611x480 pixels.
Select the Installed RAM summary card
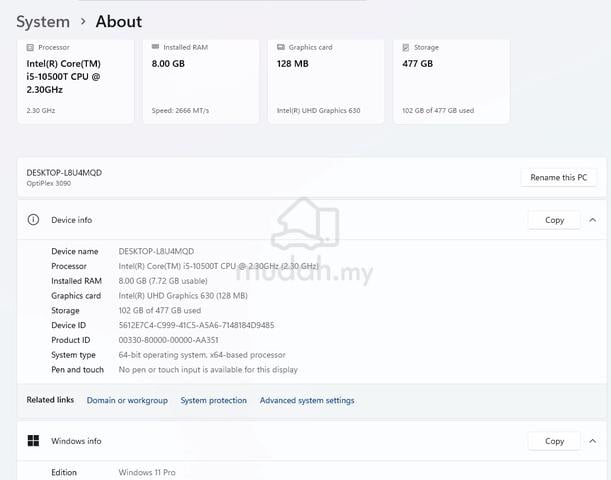pos(201,81)
